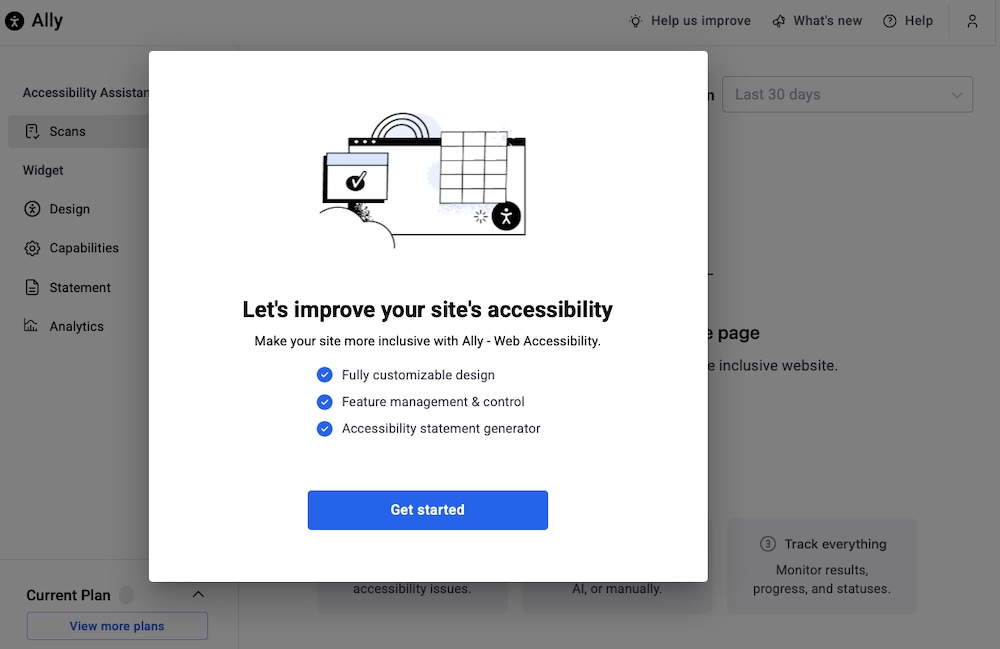The height and width of the screenshot is (649, 1000).
Task: Click the megaphone What's new icon
Action: [778, 21]
